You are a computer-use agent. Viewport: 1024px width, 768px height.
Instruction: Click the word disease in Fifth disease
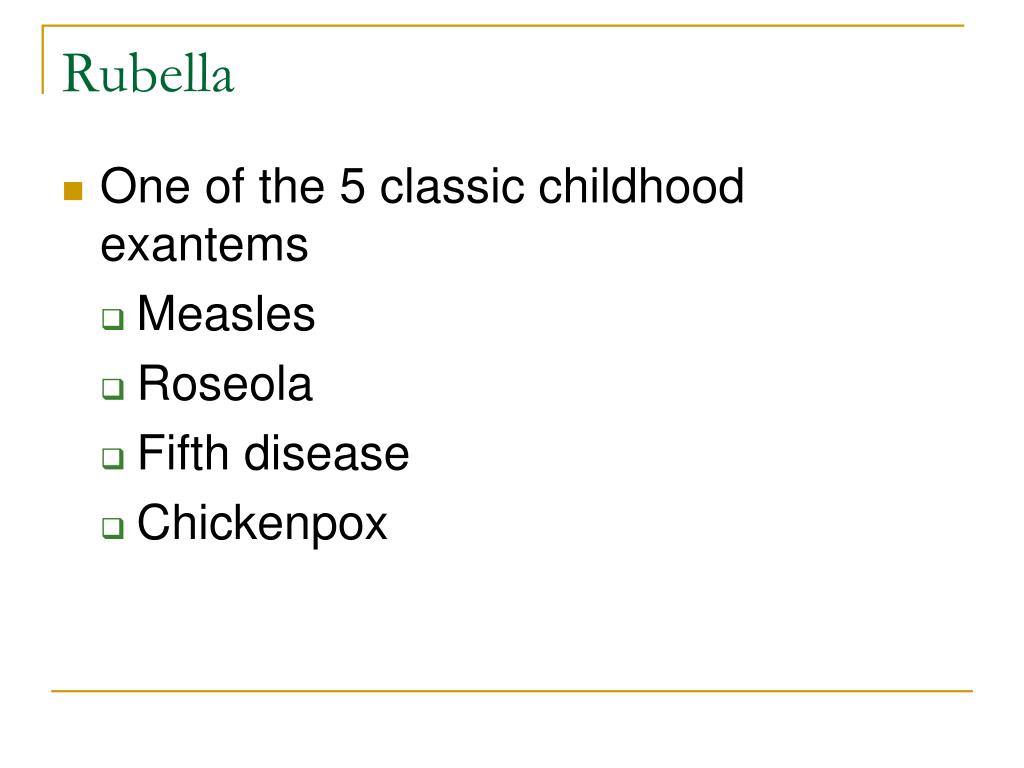(x=327, y=453)
